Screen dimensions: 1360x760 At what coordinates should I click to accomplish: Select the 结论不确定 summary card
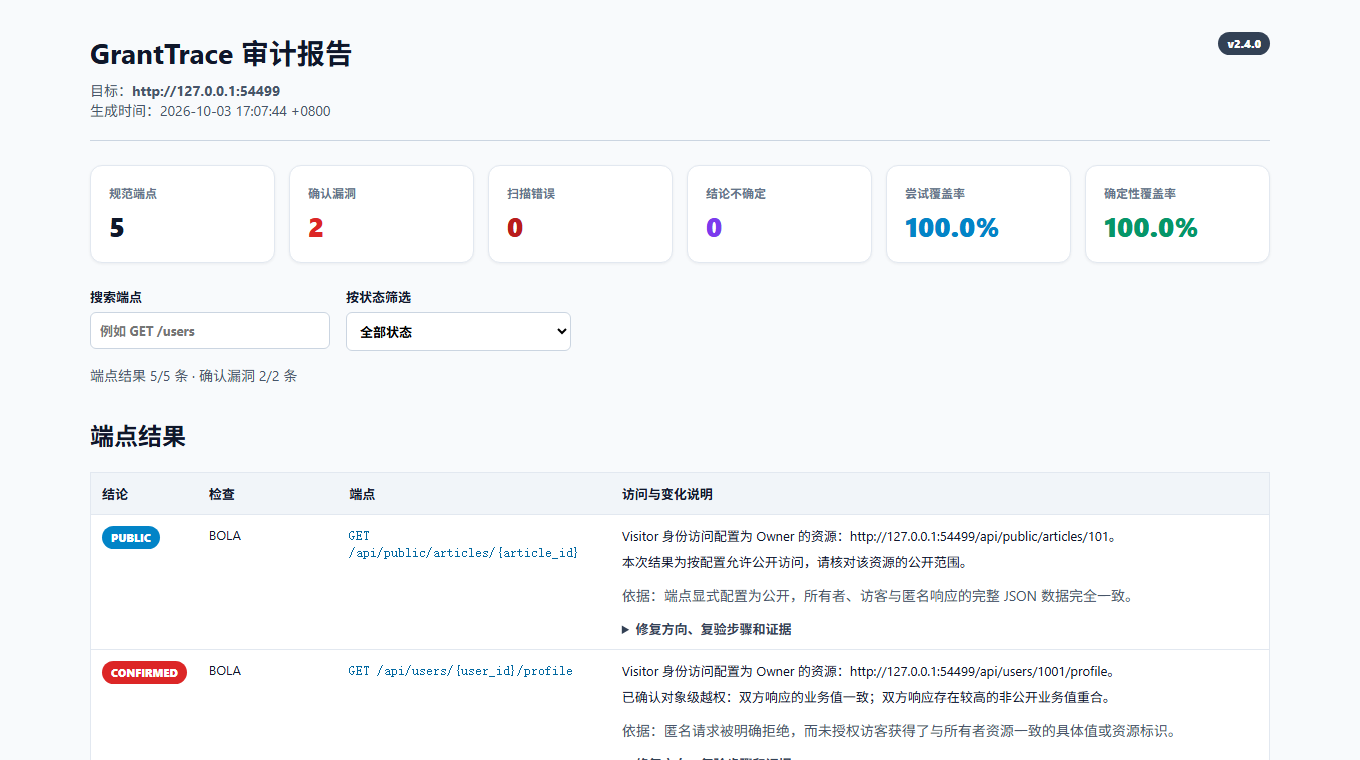[x=779, y=214]
